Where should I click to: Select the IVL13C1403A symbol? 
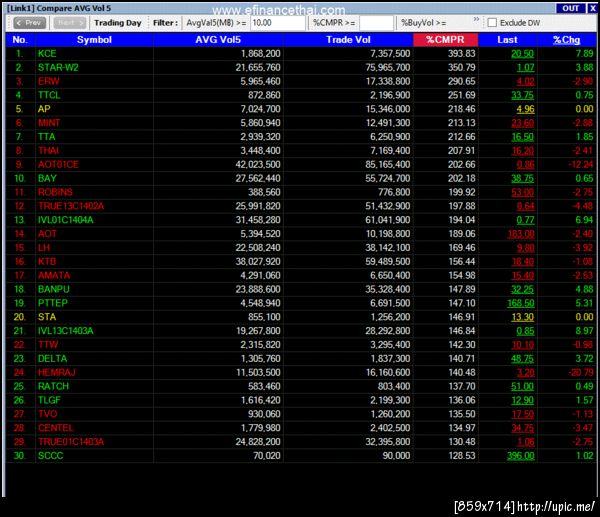[65, 331]
